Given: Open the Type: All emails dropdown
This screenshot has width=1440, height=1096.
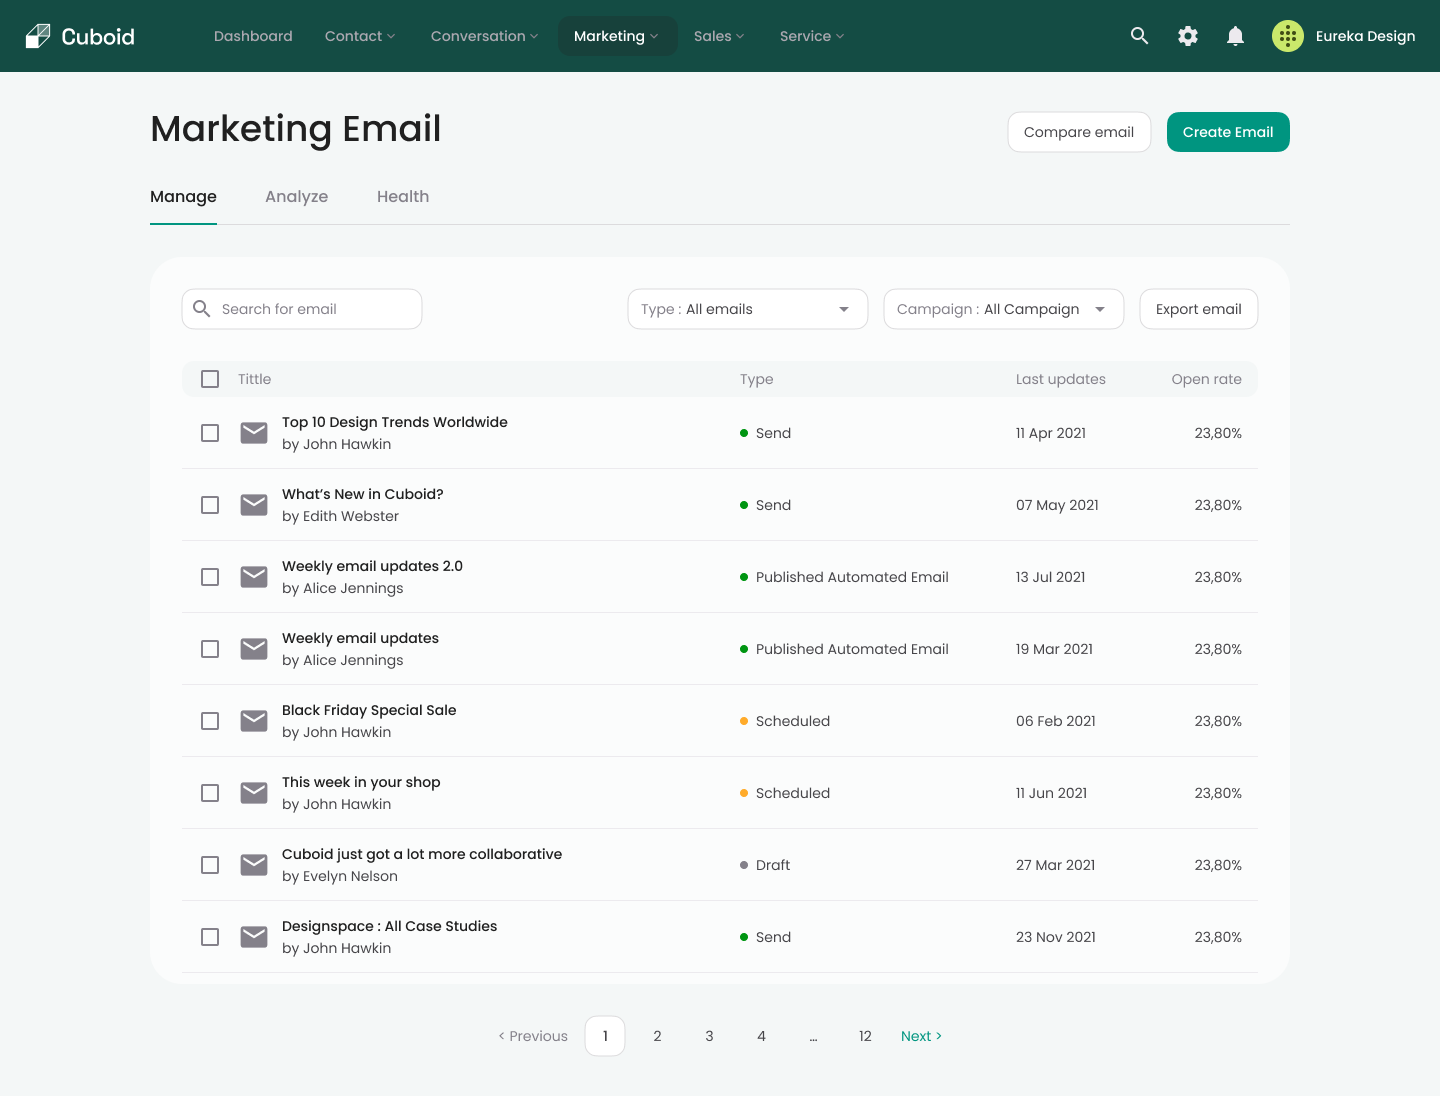Looking at the screenshot, I should click(x=747, y=309).
